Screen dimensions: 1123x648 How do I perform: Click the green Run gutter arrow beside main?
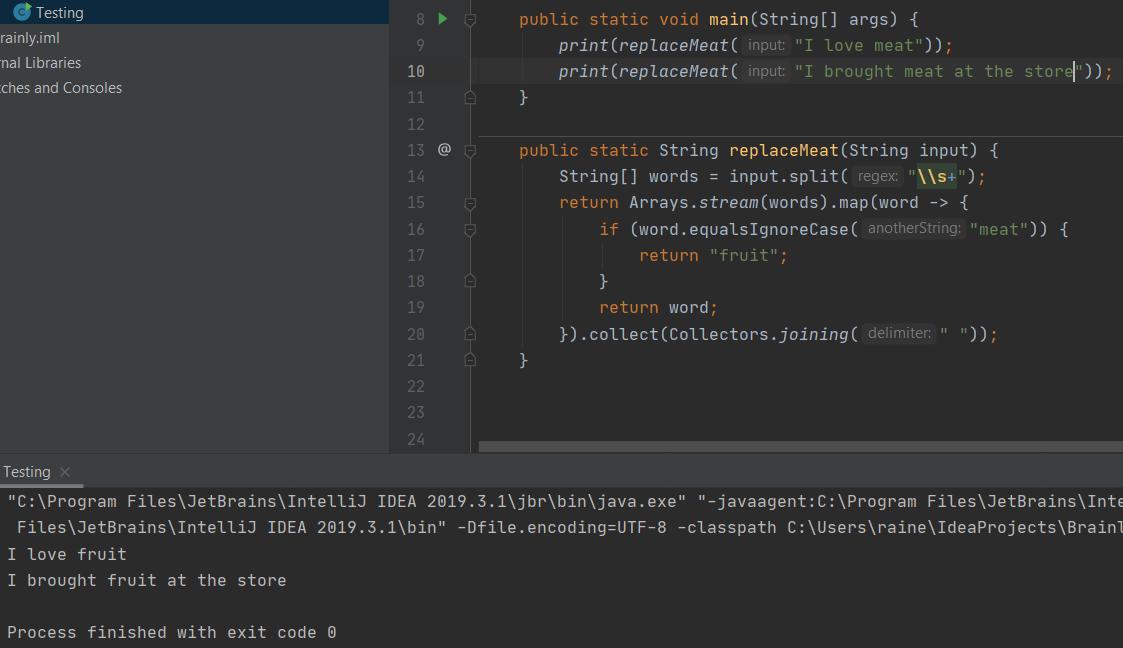[443, 19]
